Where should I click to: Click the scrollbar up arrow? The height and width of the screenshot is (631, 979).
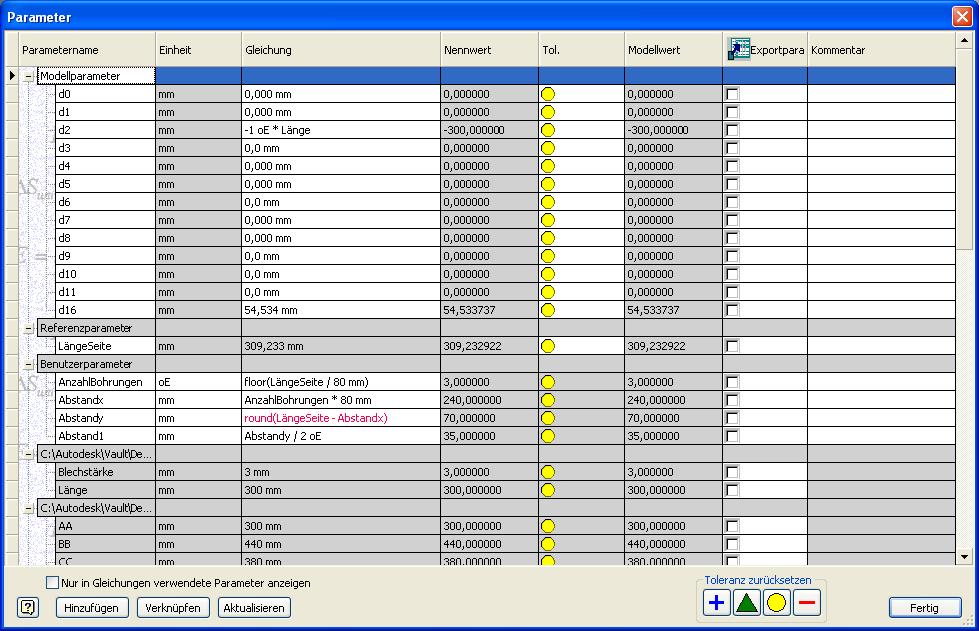[965, 41]
